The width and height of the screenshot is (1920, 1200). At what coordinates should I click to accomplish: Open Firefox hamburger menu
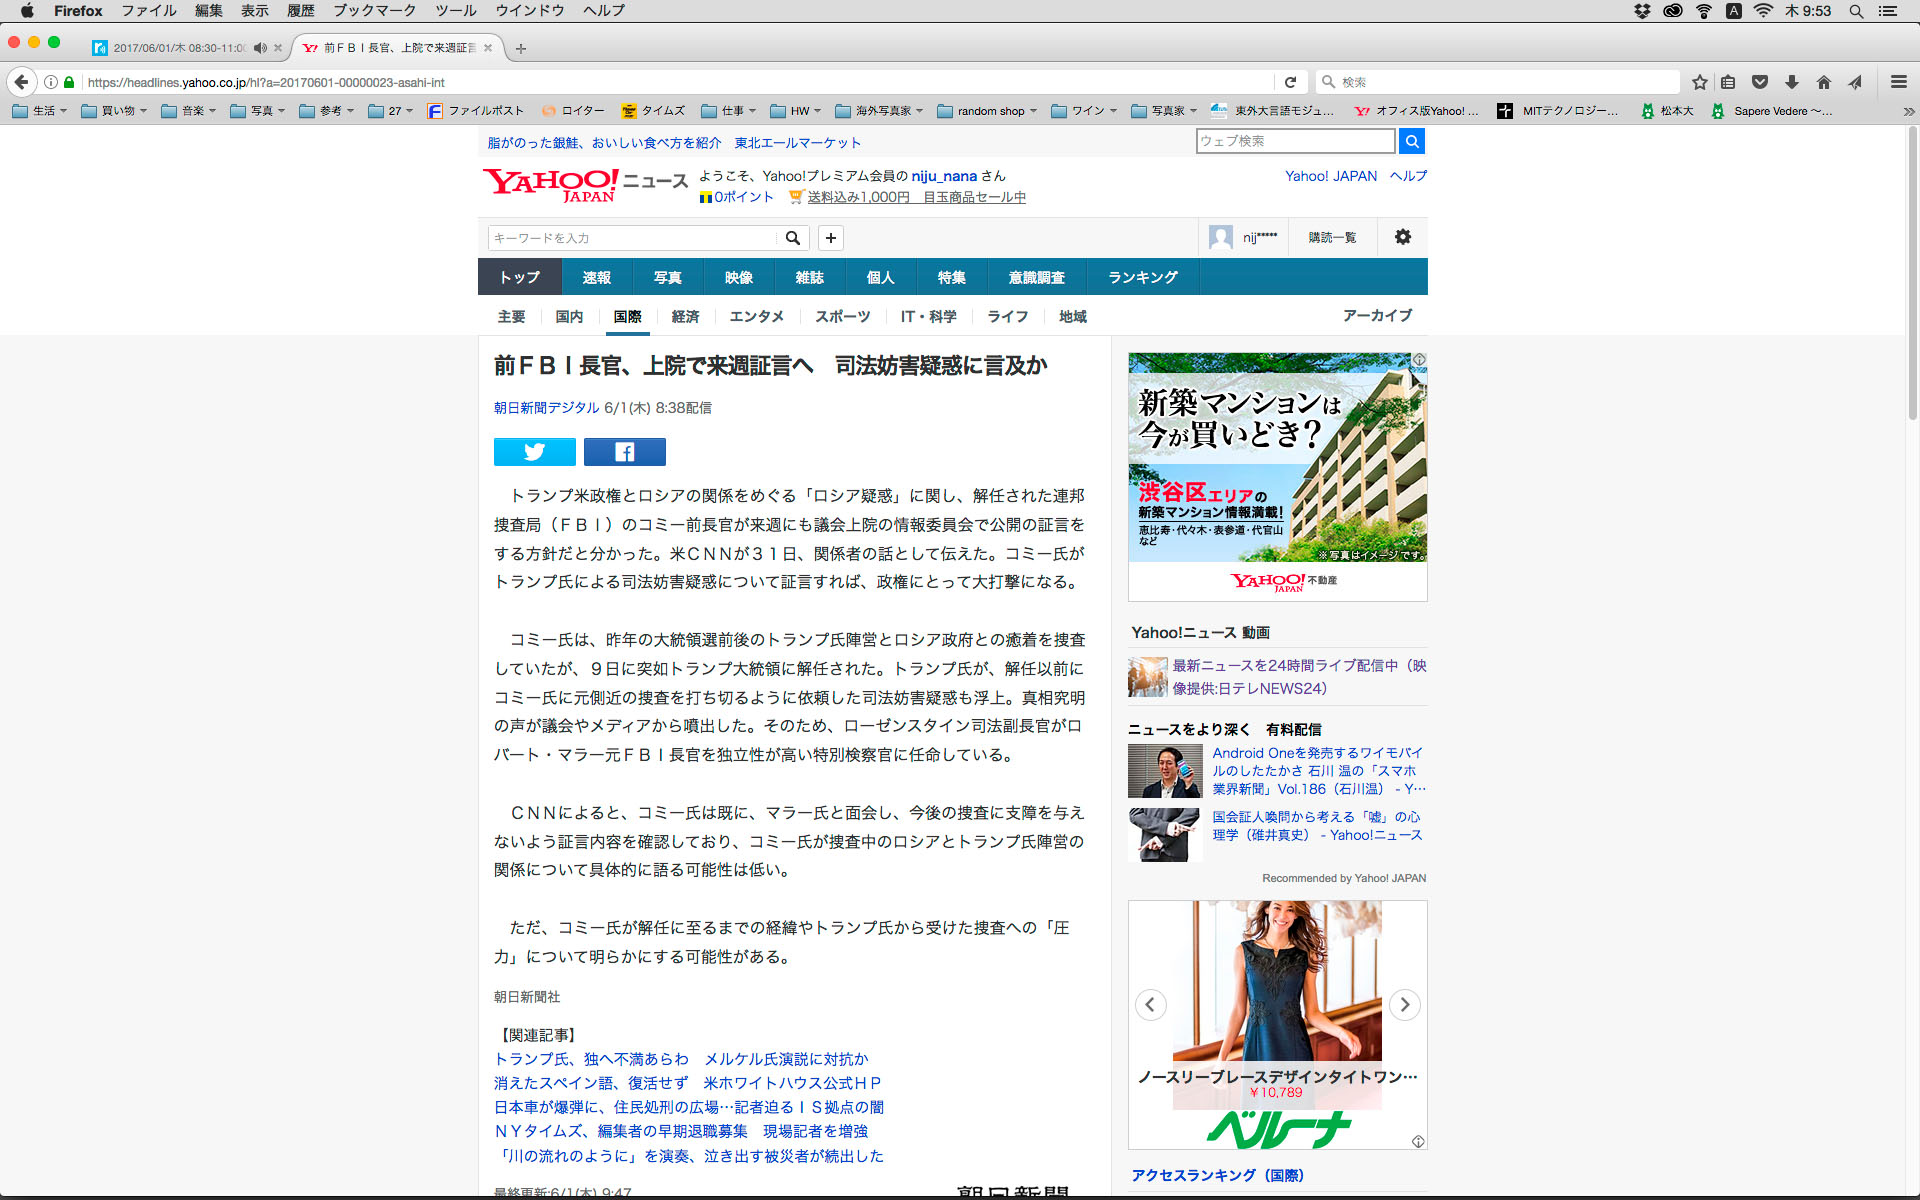(x=1898, y=82)
